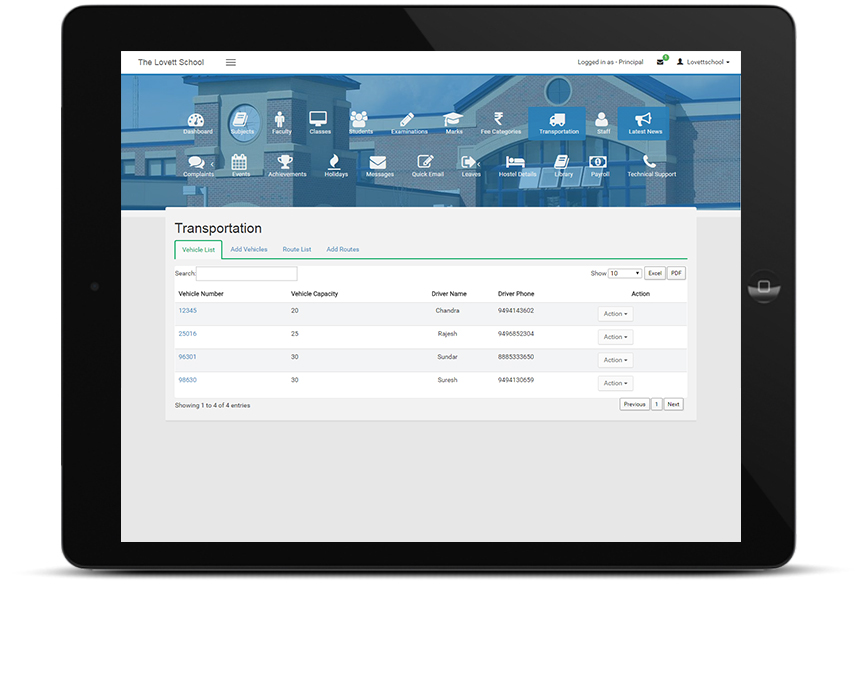This screenshot has width=867, height=676.
Task: Open Classes monitor icon
Action: [319, 121]
